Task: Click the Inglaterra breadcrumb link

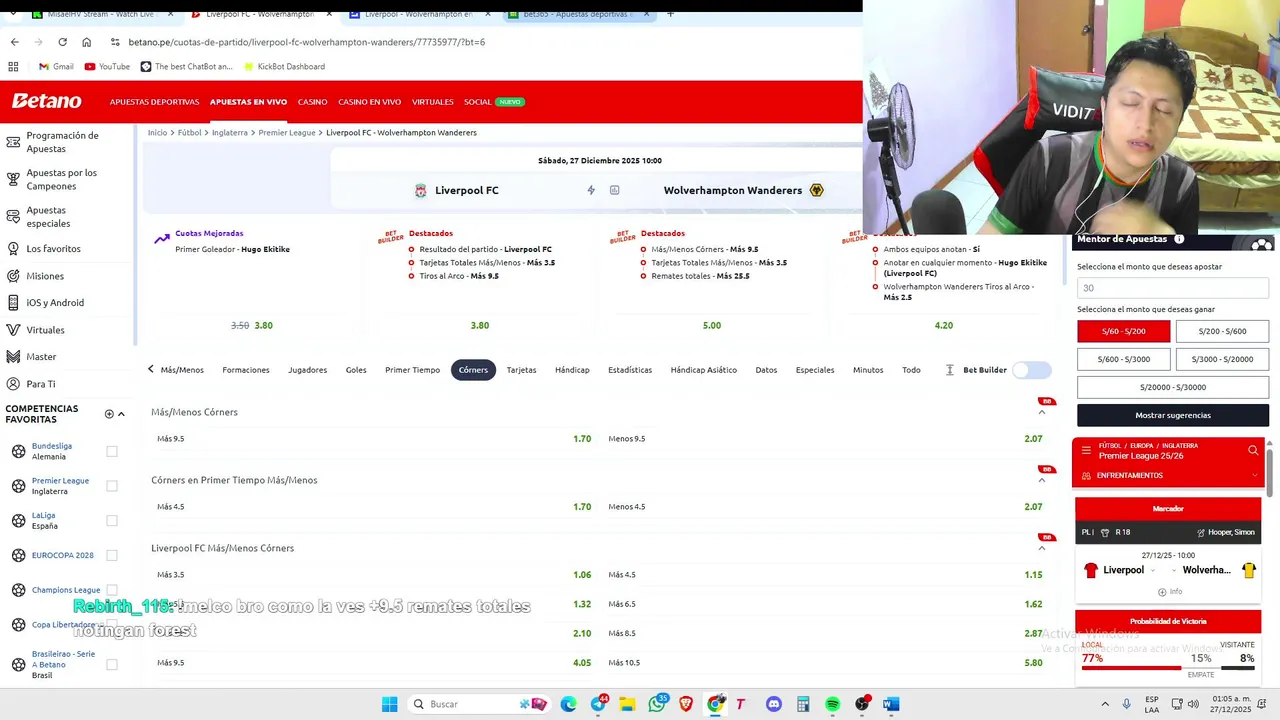Action: click(230, 132)
